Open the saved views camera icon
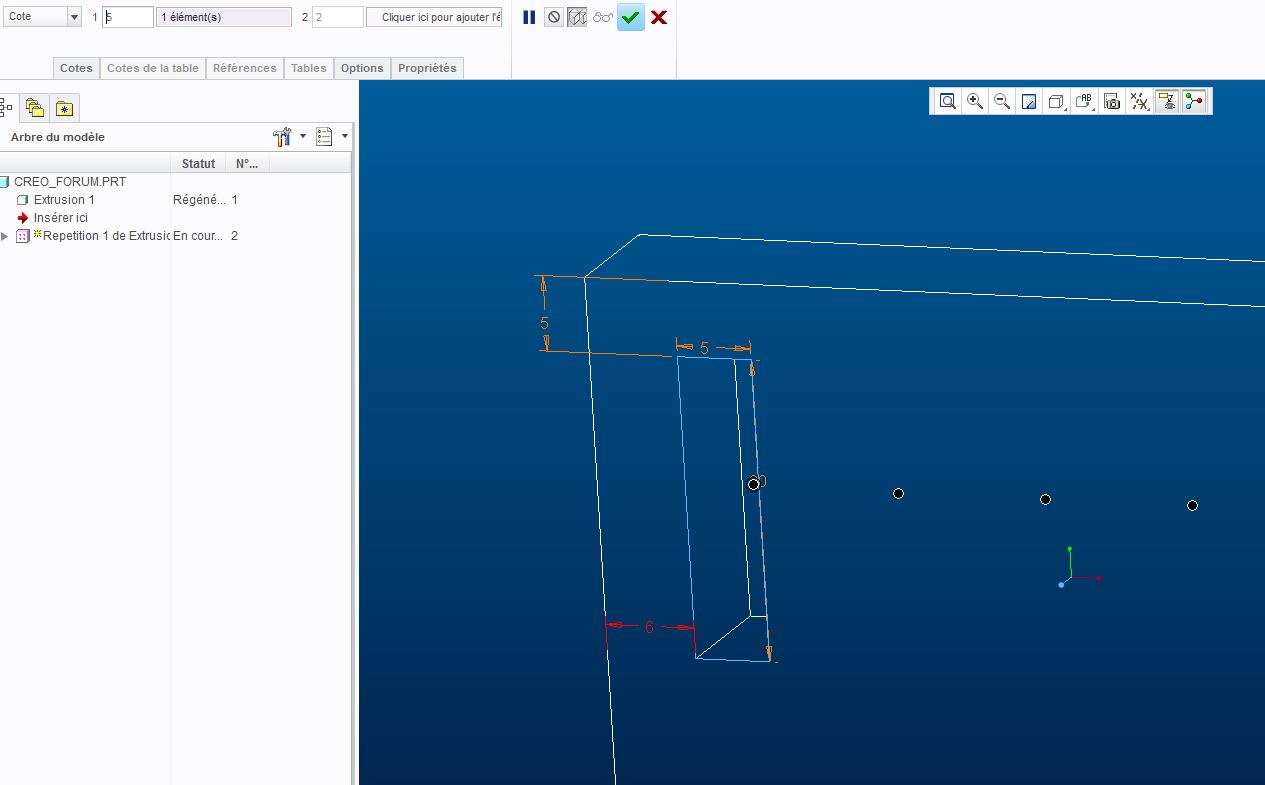The image size is (1265, 785). pyautogui.click(x=1112, y=101)
